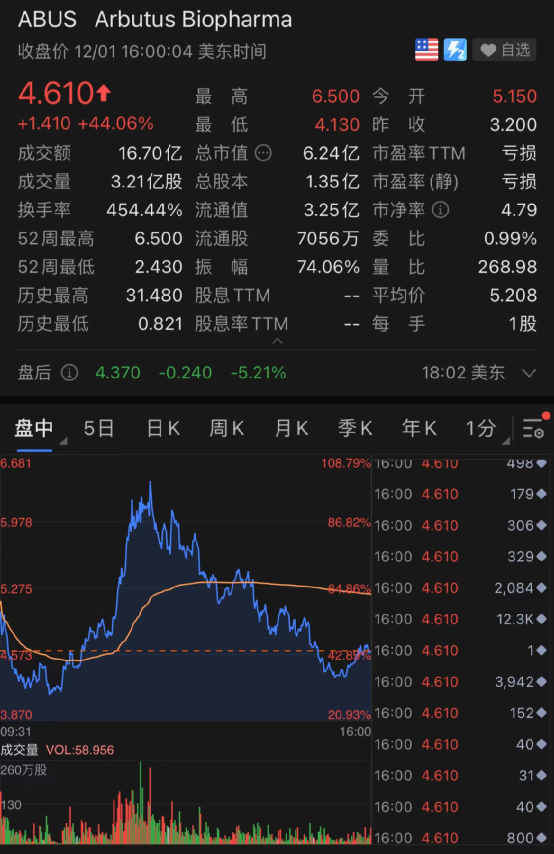Tap the diamond icon beside trade 800
This screenshot has height=854, width=554.
coord(541,838)
